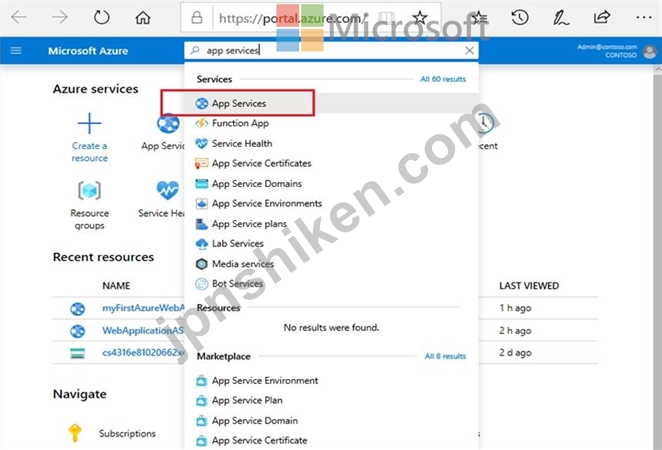The height and width of the screenshot is (450, 662).
Task: Open the browser more options ellipsis
Action: coord(644,17)
